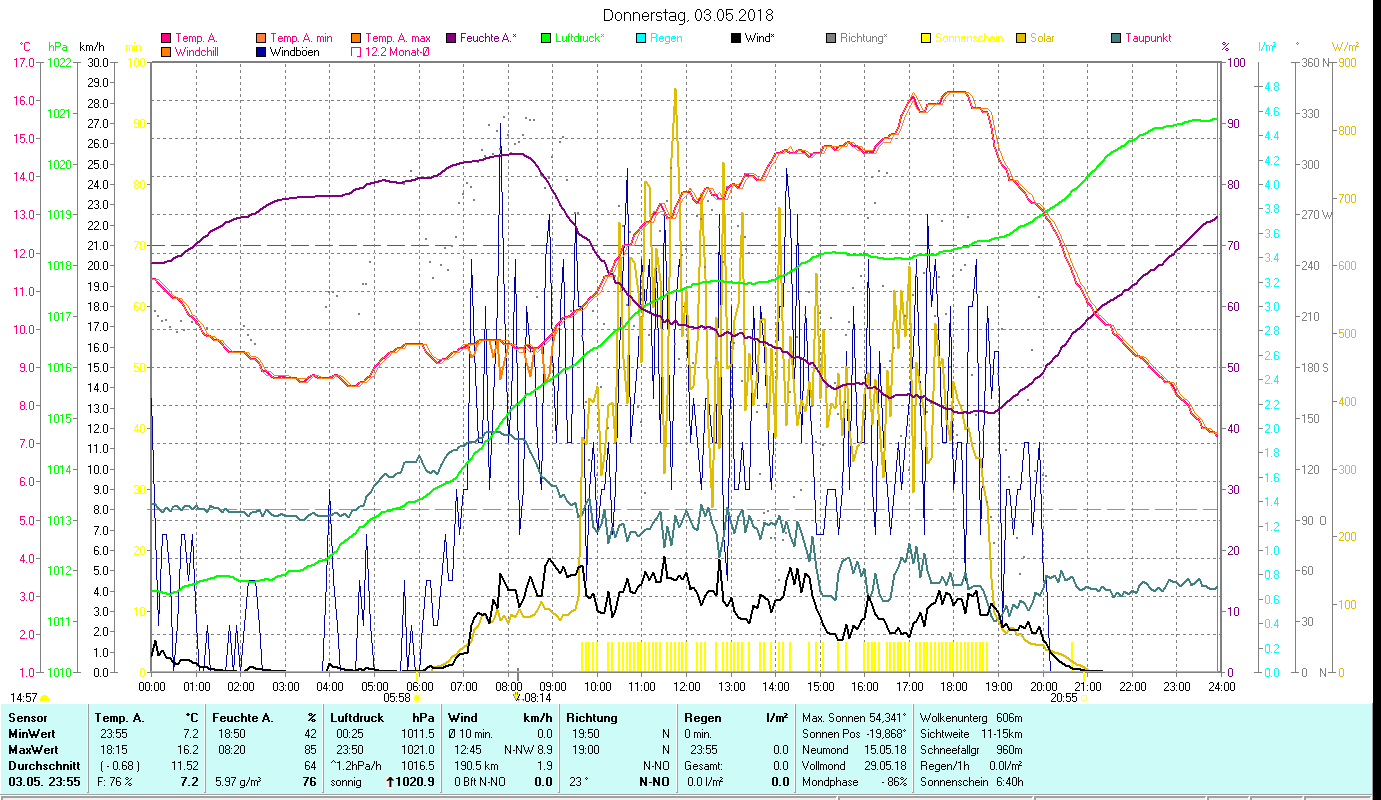Click the Temp. A. max legend swatch
Image resolution: width=1381 pixels, height=800 pixels.
click(356, 38)
